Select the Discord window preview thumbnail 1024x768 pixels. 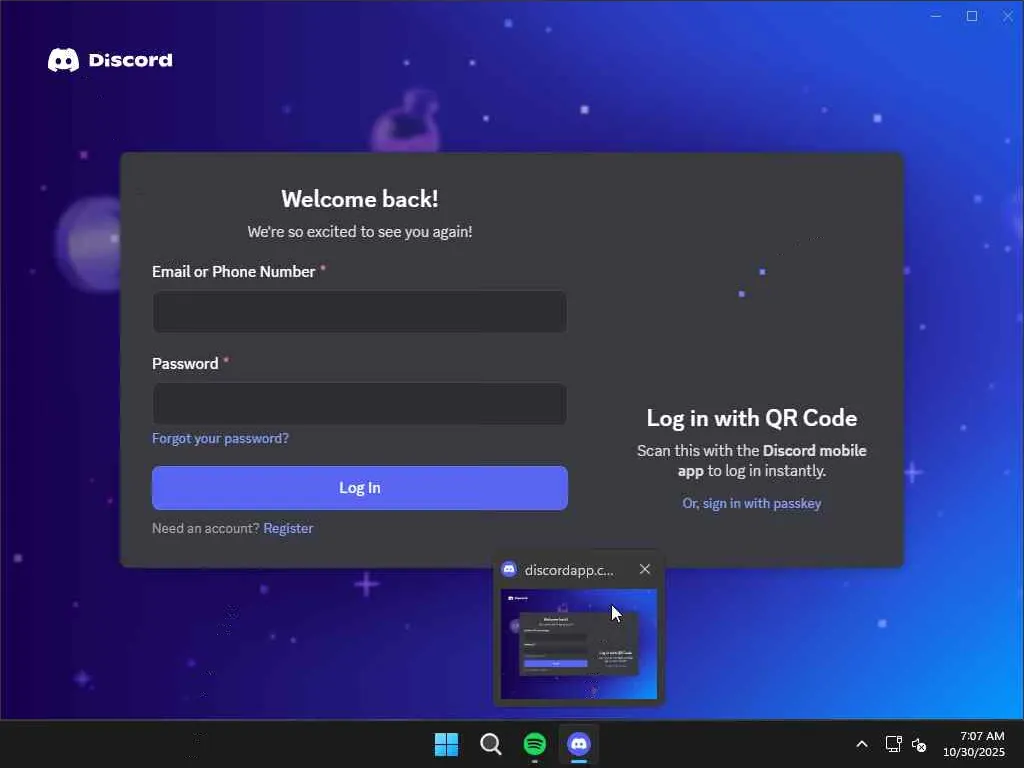[x=579, y=644]
